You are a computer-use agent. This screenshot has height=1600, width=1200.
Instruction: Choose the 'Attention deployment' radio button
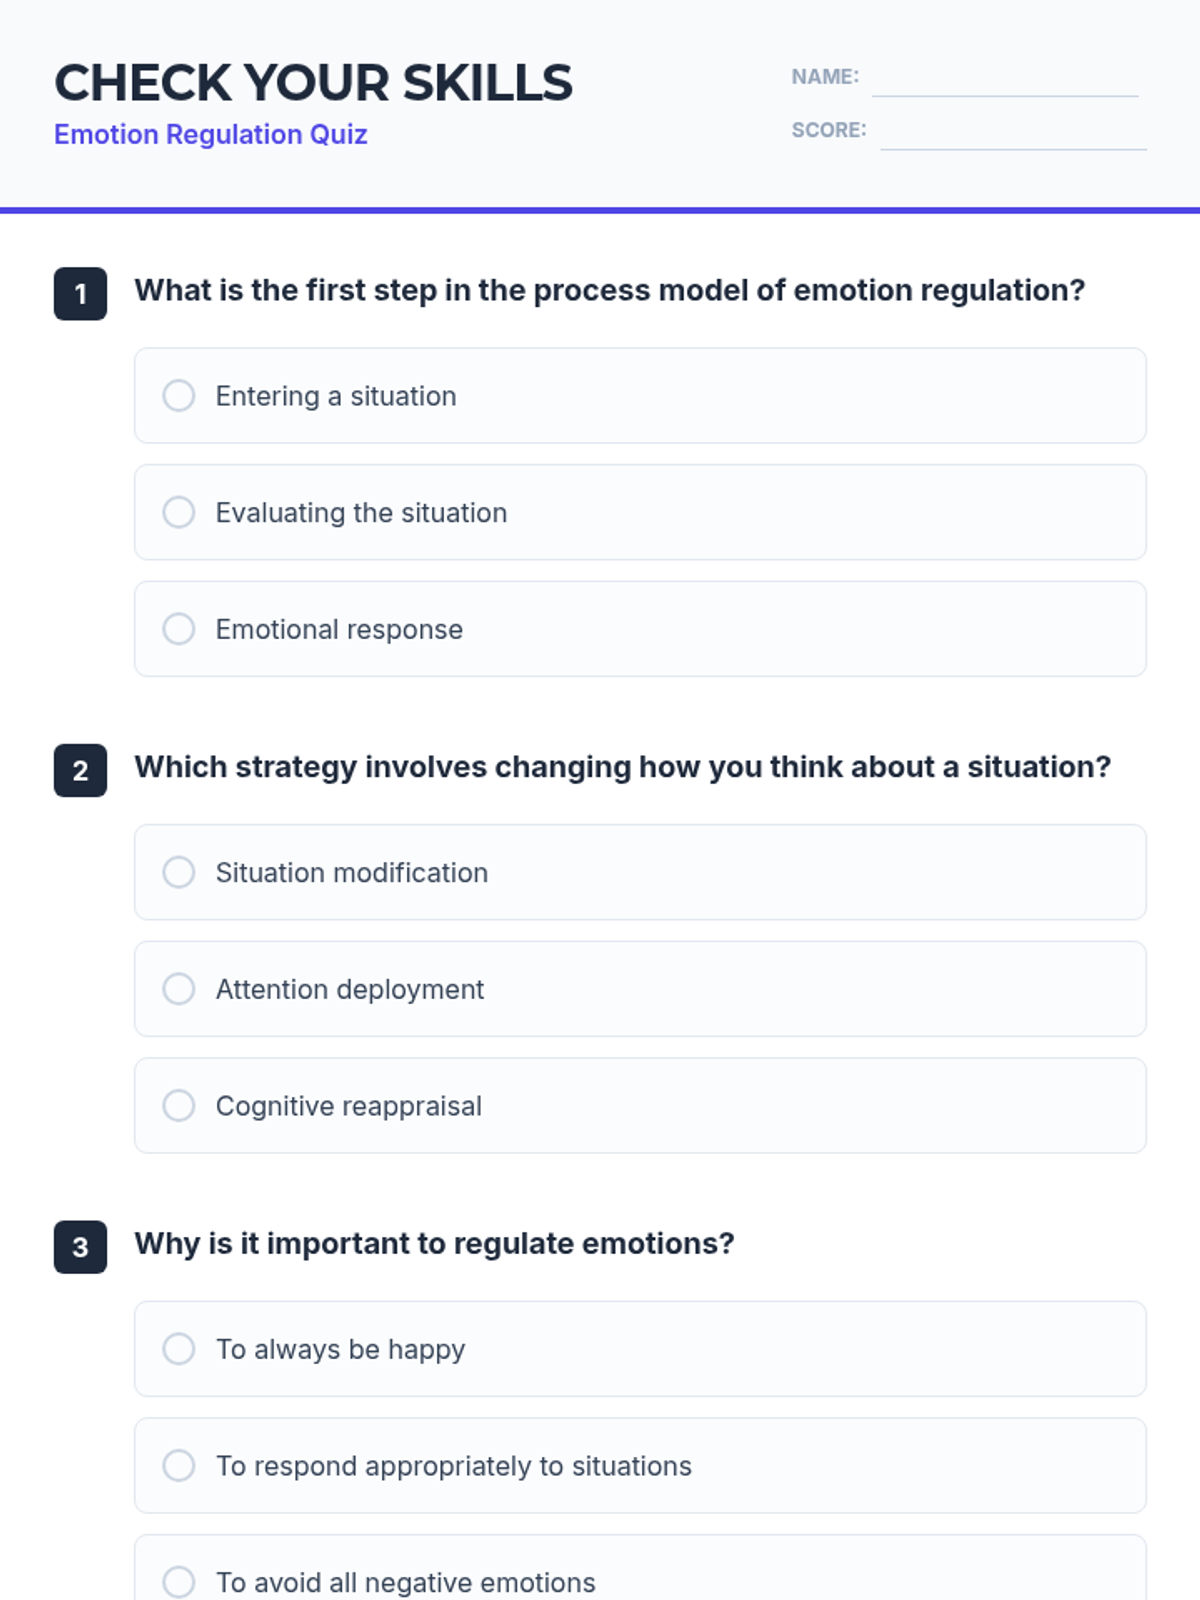point(179,989)
